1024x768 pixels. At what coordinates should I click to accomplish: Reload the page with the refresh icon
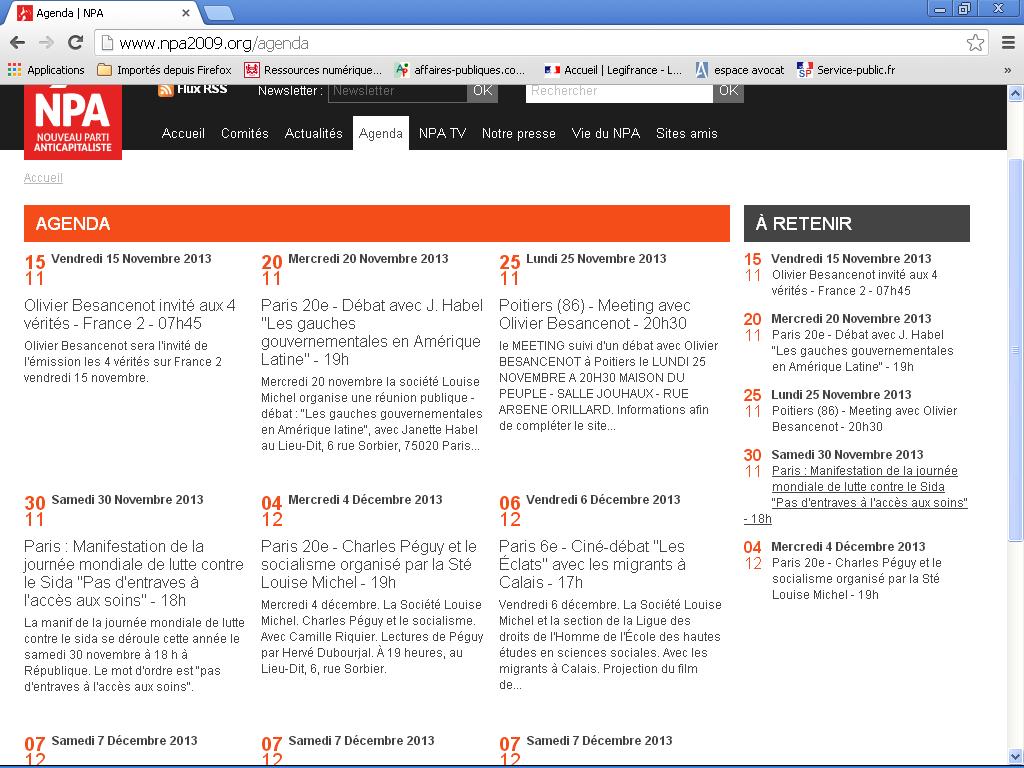(75, 42)
